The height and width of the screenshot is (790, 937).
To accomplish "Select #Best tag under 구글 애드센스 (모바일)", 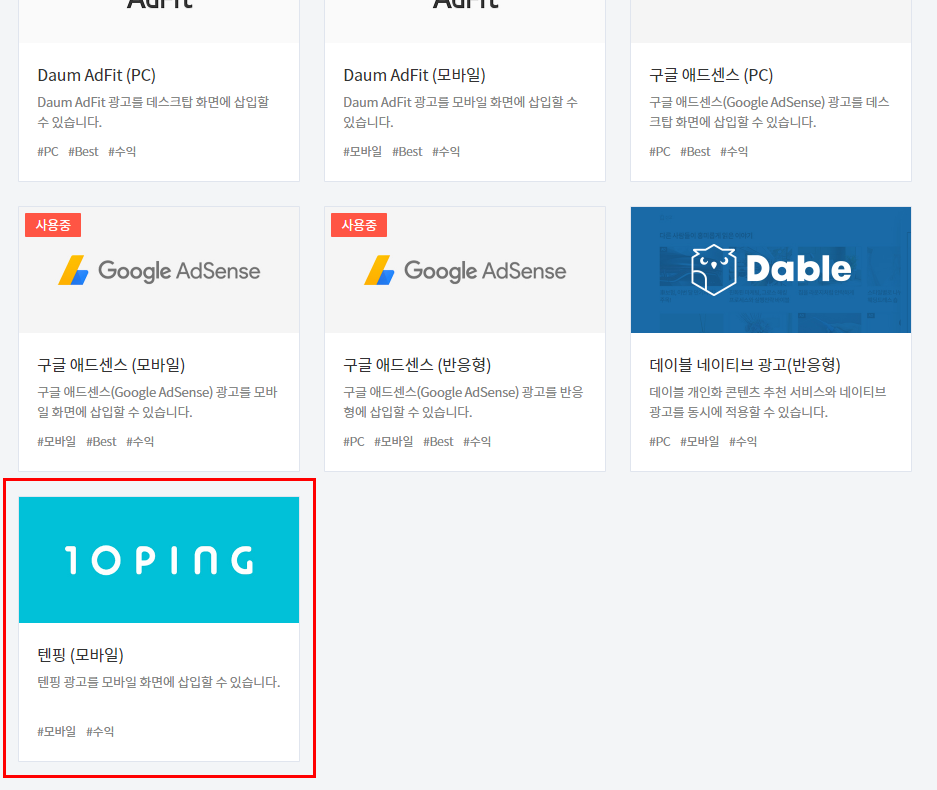I will (101, 442).
